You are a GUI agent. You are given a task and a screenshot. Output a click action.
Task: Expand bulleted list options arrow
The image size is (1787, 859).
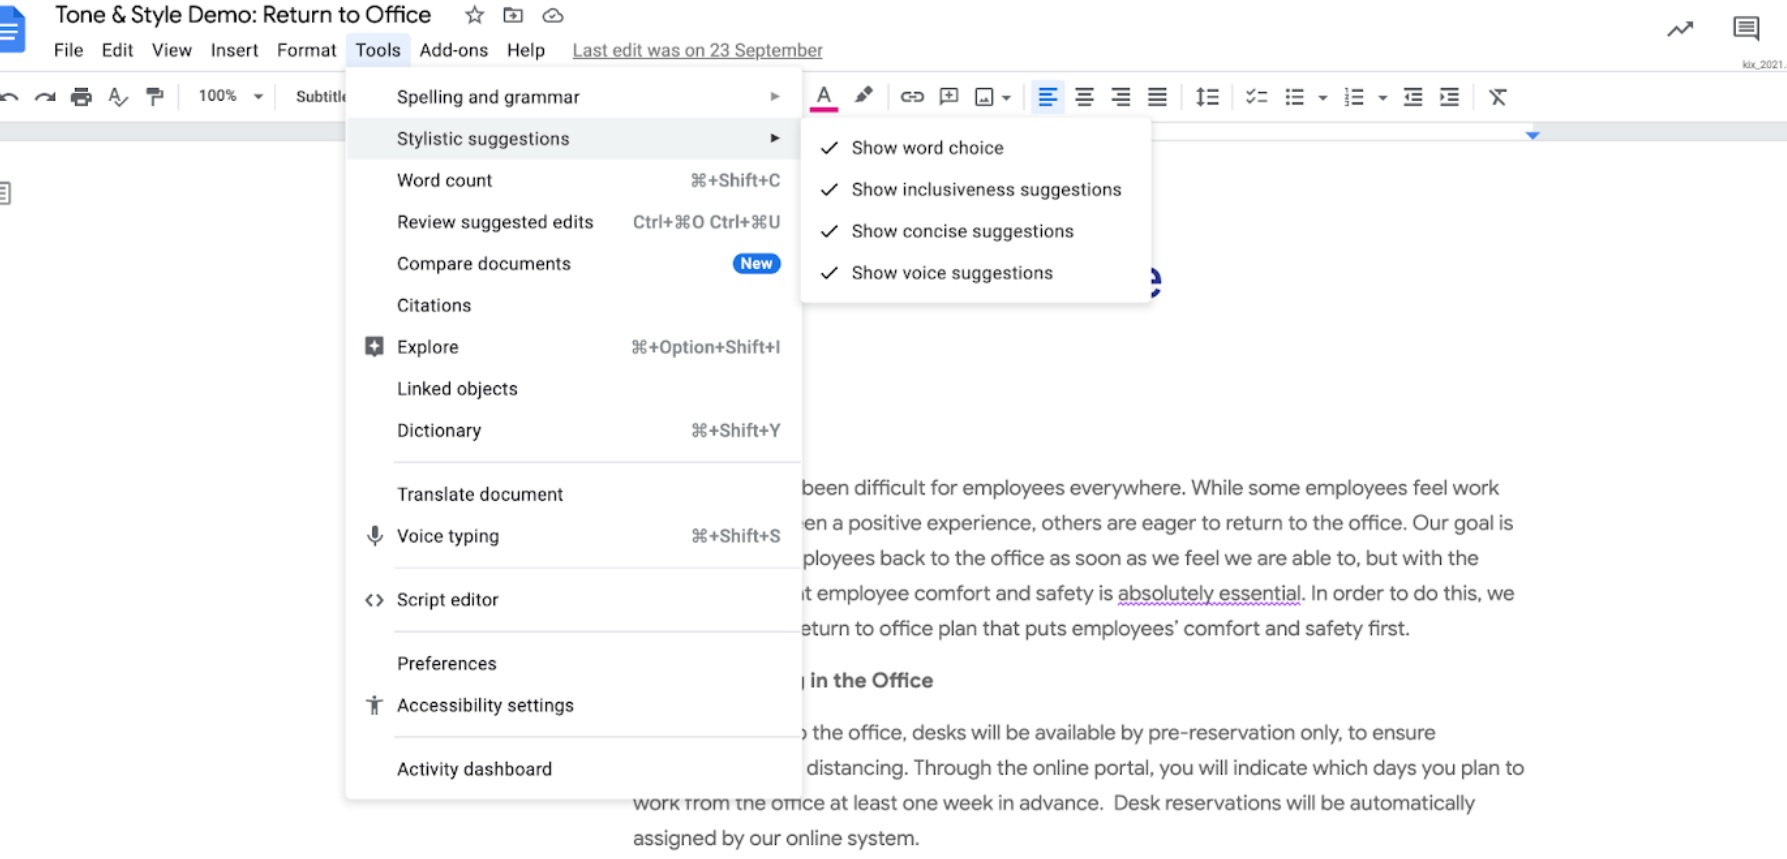click(1322, 98)
